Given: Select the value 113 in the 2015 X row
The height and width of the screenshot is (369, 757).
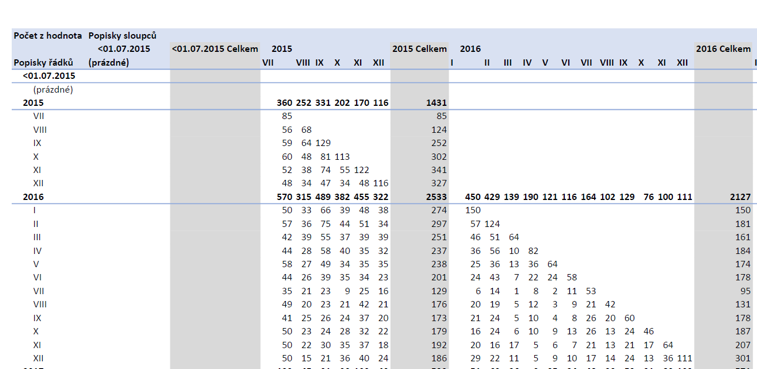Looking at the screenshot, I should (x=342, y=156).
